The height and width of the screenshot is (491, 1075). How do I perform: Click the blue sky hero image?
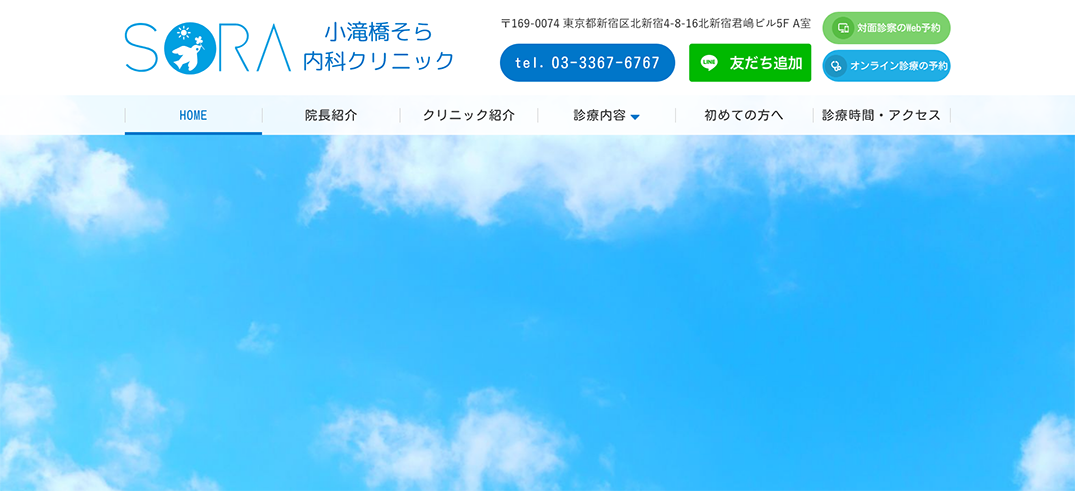538,313
